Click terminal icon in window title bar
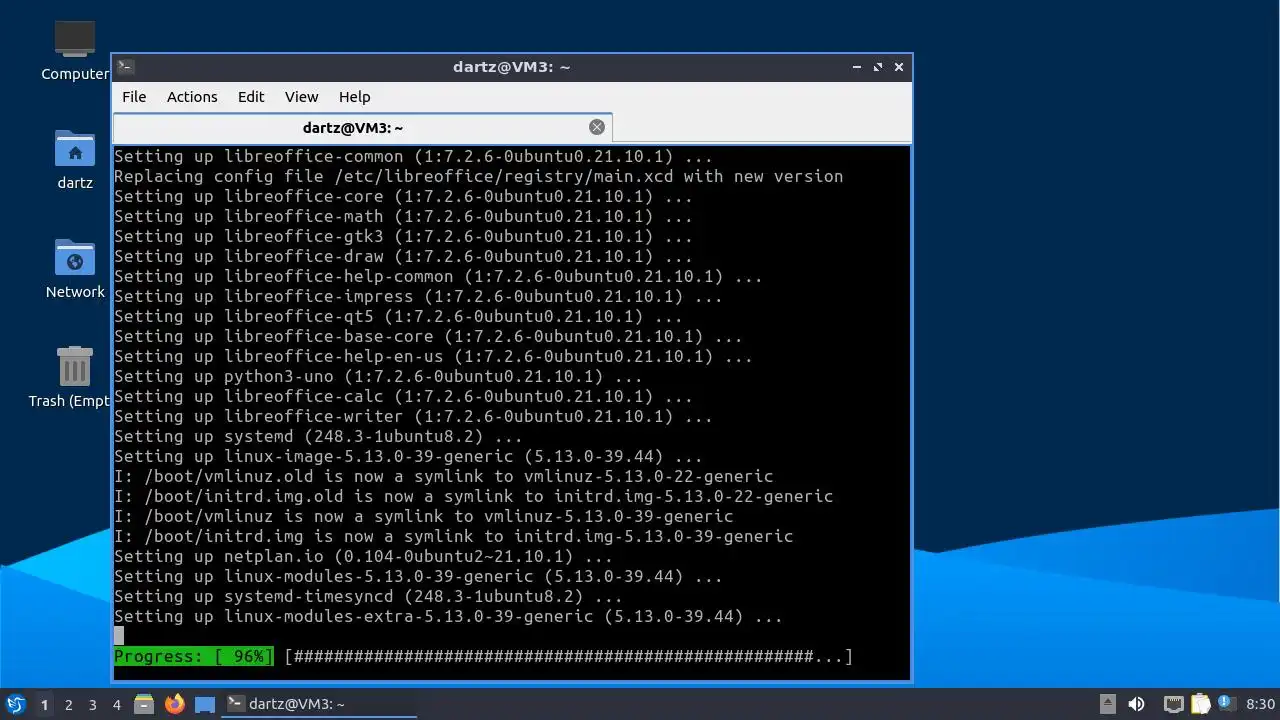The image size is (1280, 720). click(x=126, y=67)
